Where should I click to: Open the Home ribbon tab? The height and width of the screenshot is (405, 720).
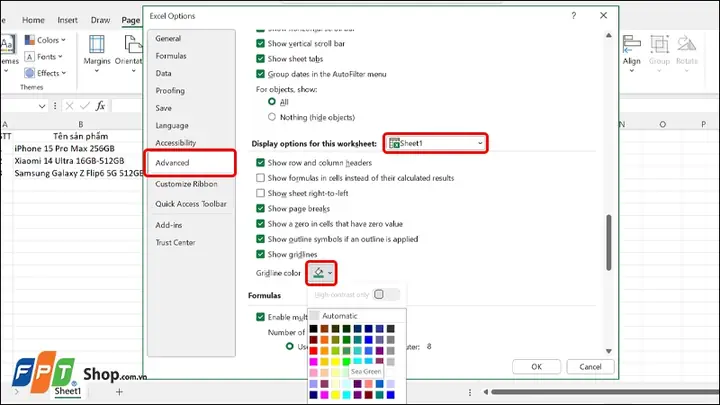point(34,20)
